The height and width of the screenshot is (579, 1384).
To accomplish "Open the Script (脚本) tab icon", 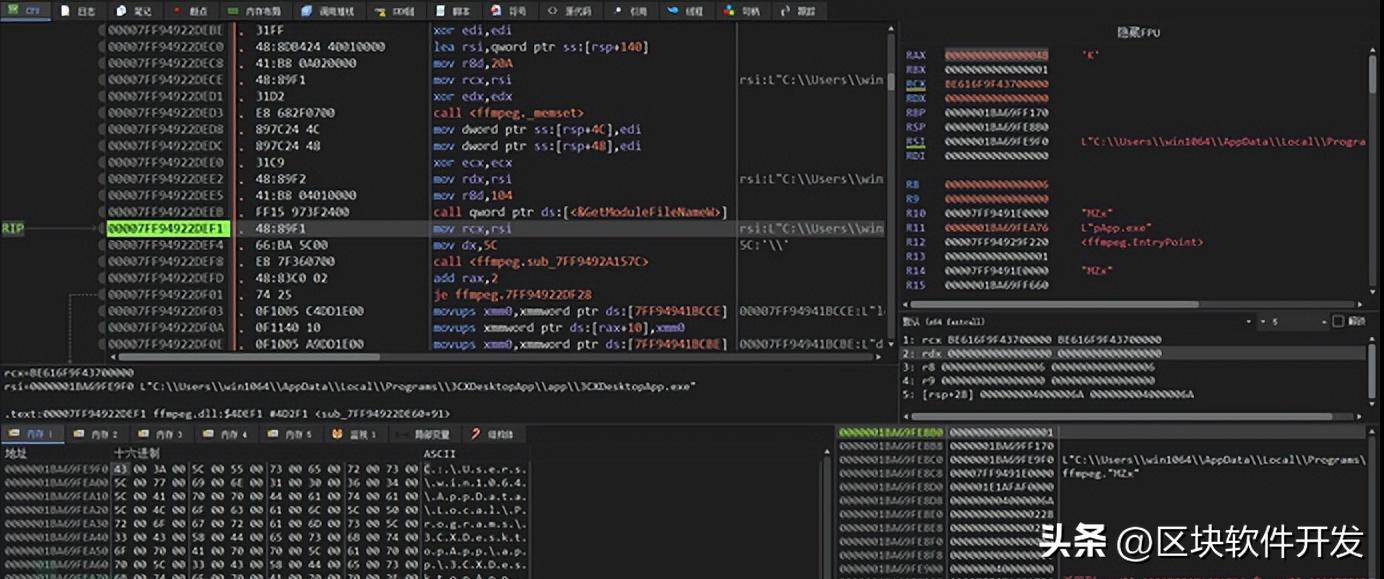I will 441,11.
